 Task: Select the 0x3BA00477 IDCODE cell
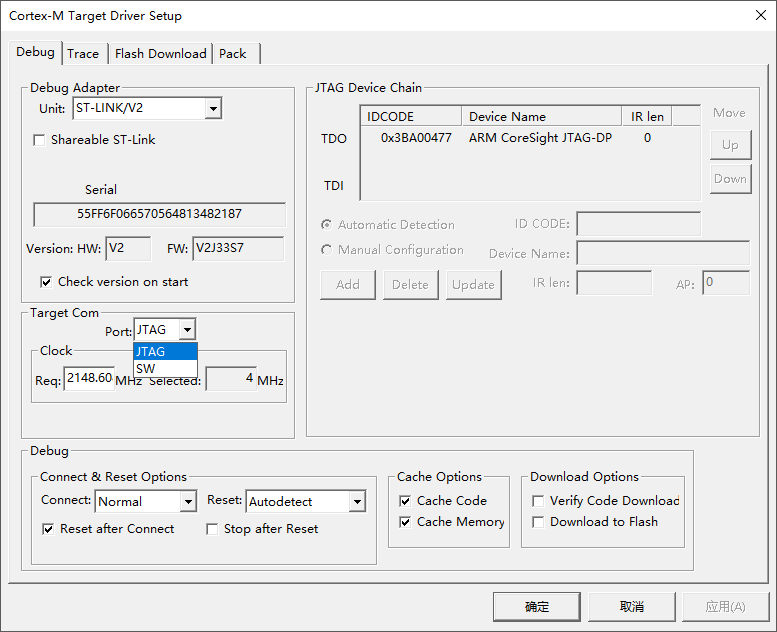click(x=416, y=138)
